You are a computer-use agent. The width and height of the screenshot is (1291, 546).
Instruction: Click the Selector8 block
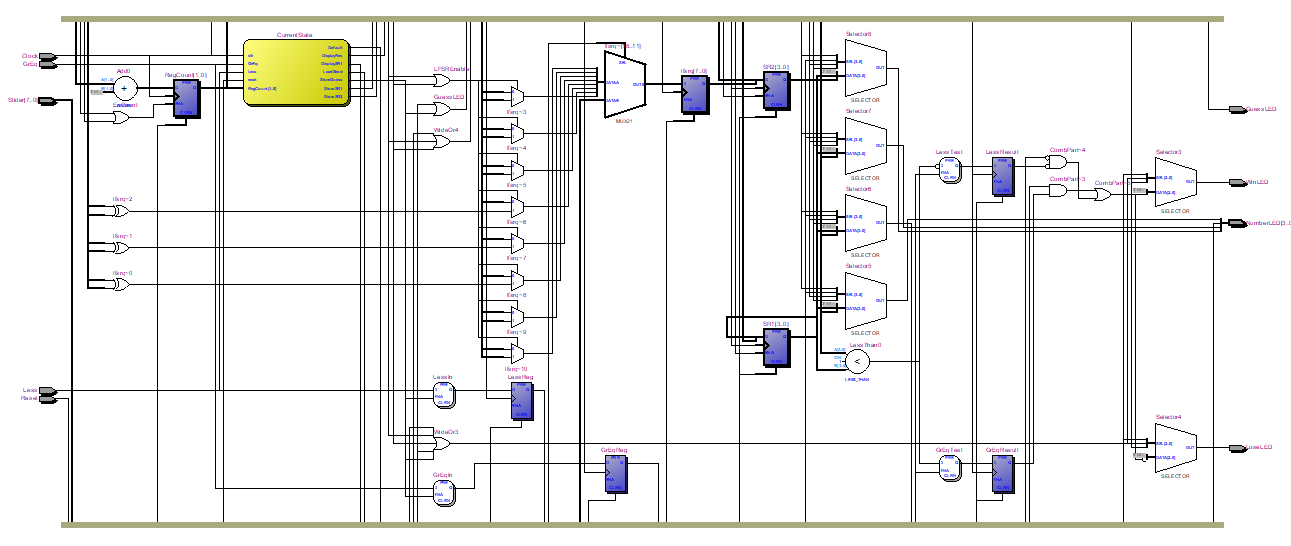865,67
